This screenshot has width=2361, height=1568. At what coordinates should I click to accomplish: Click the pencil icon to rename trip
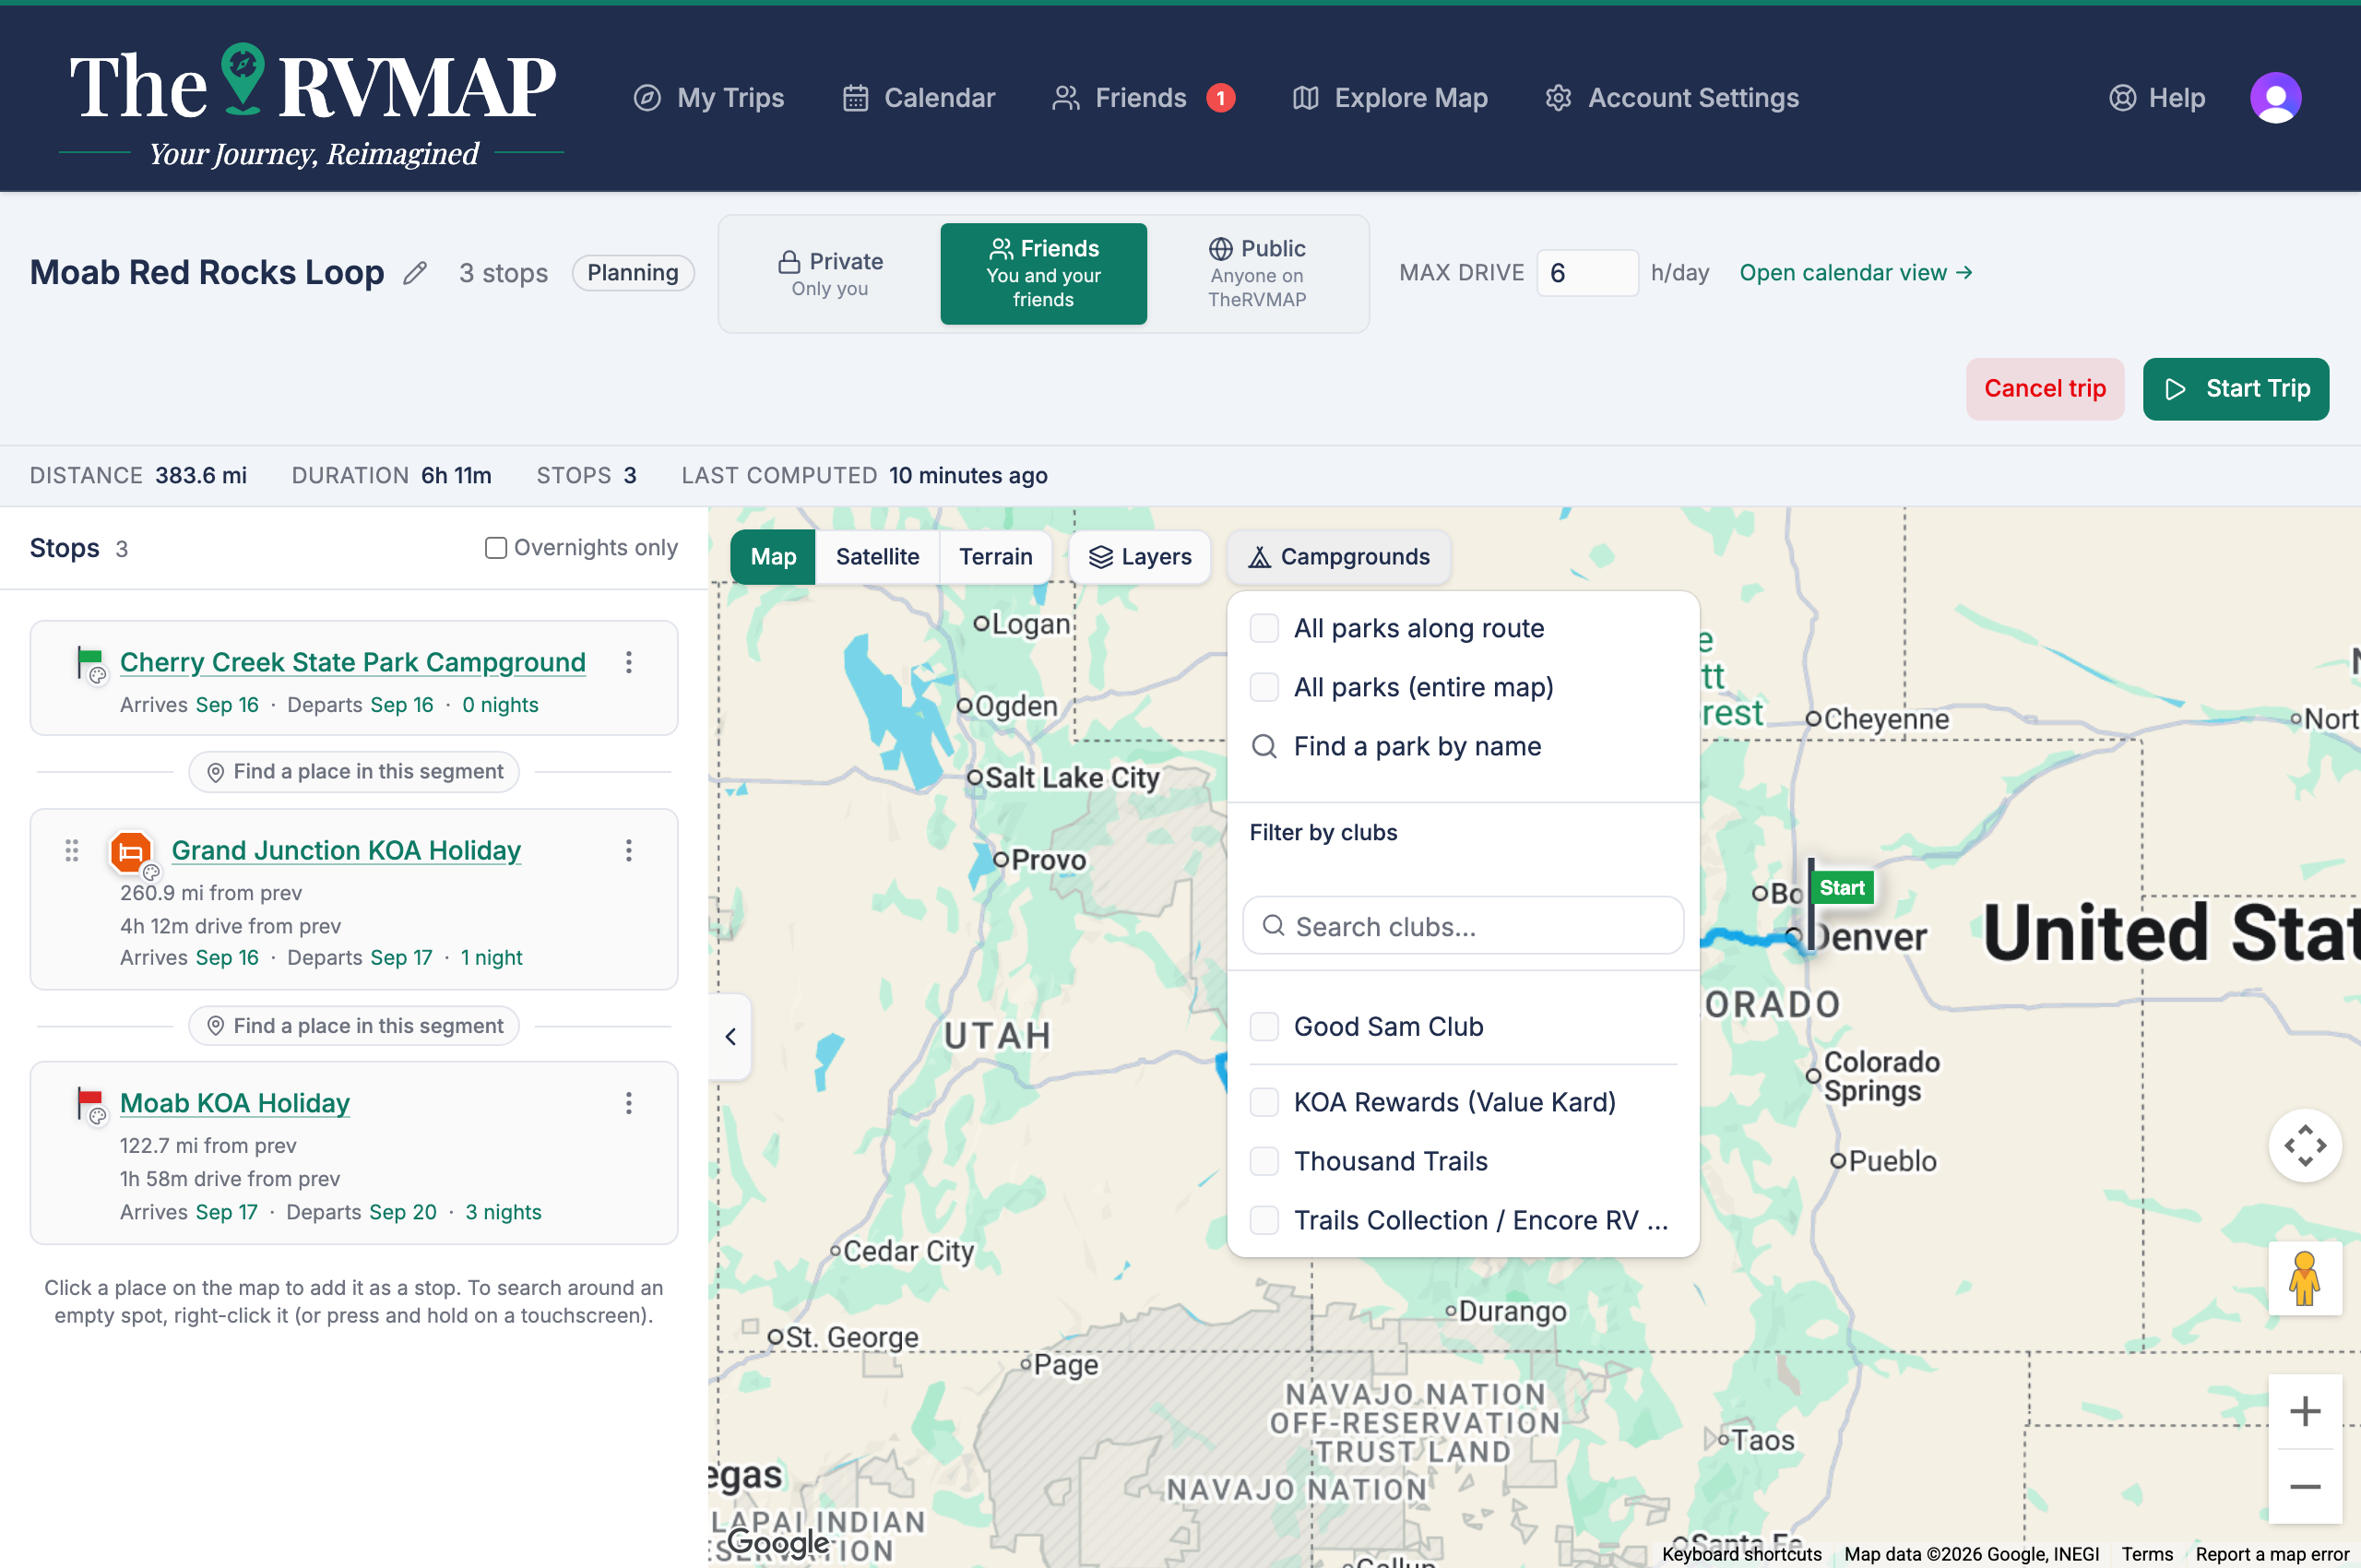pos(415,273)
